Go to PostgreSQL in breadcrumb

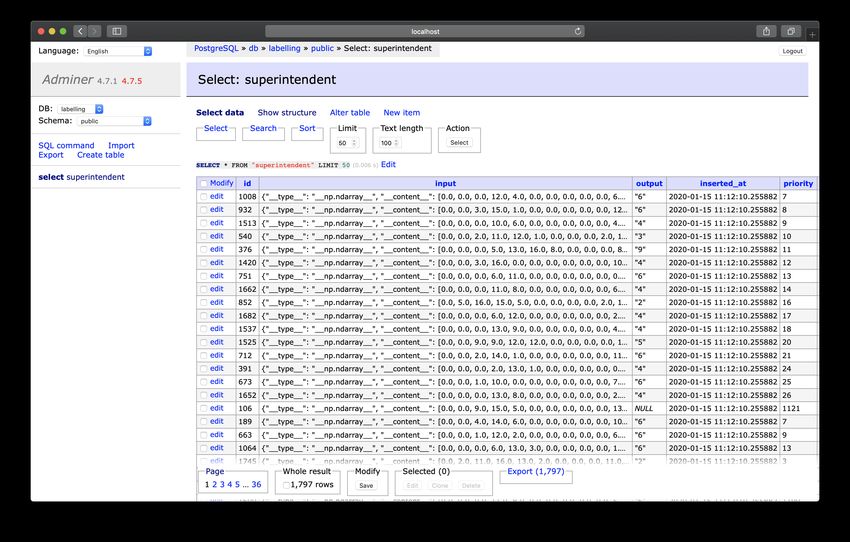tap(216, 48)
